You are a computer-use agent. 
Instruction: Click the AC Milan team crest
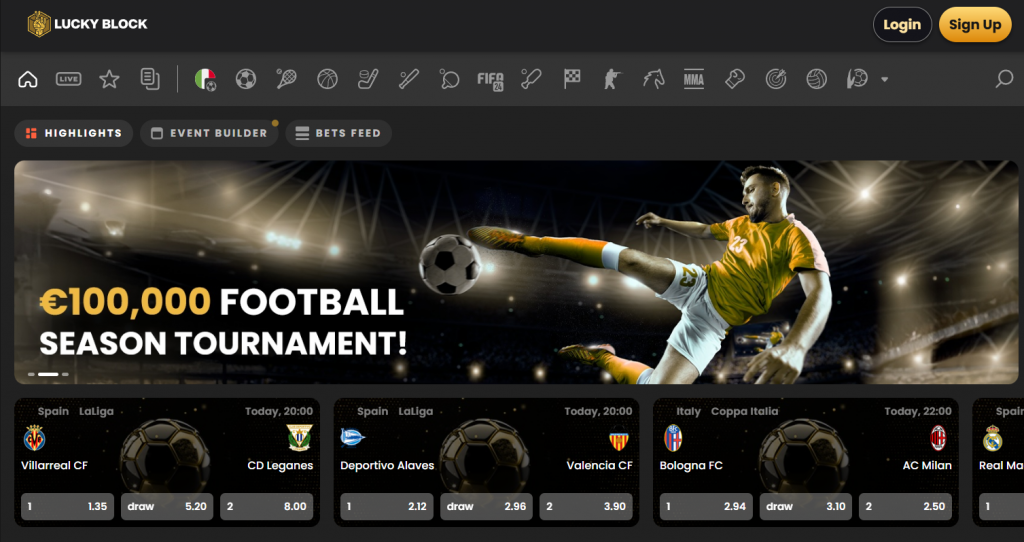pos(938,438)
